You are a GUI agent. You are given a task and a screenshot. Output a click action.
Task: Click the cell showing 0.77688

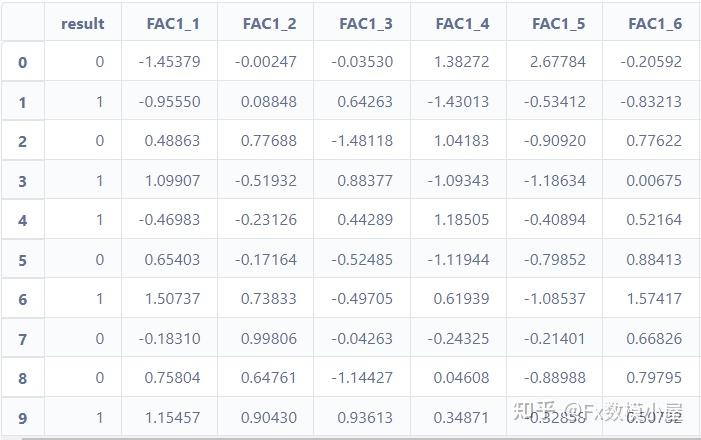click(270, 141)
